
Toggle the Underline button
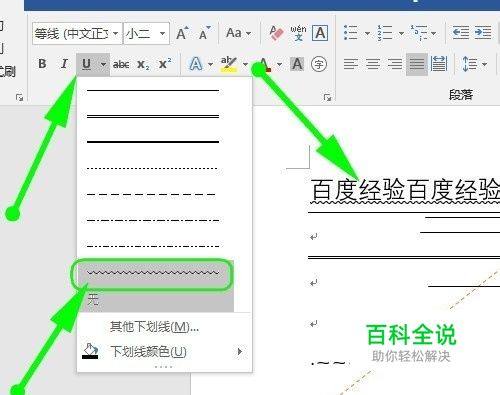86,64
